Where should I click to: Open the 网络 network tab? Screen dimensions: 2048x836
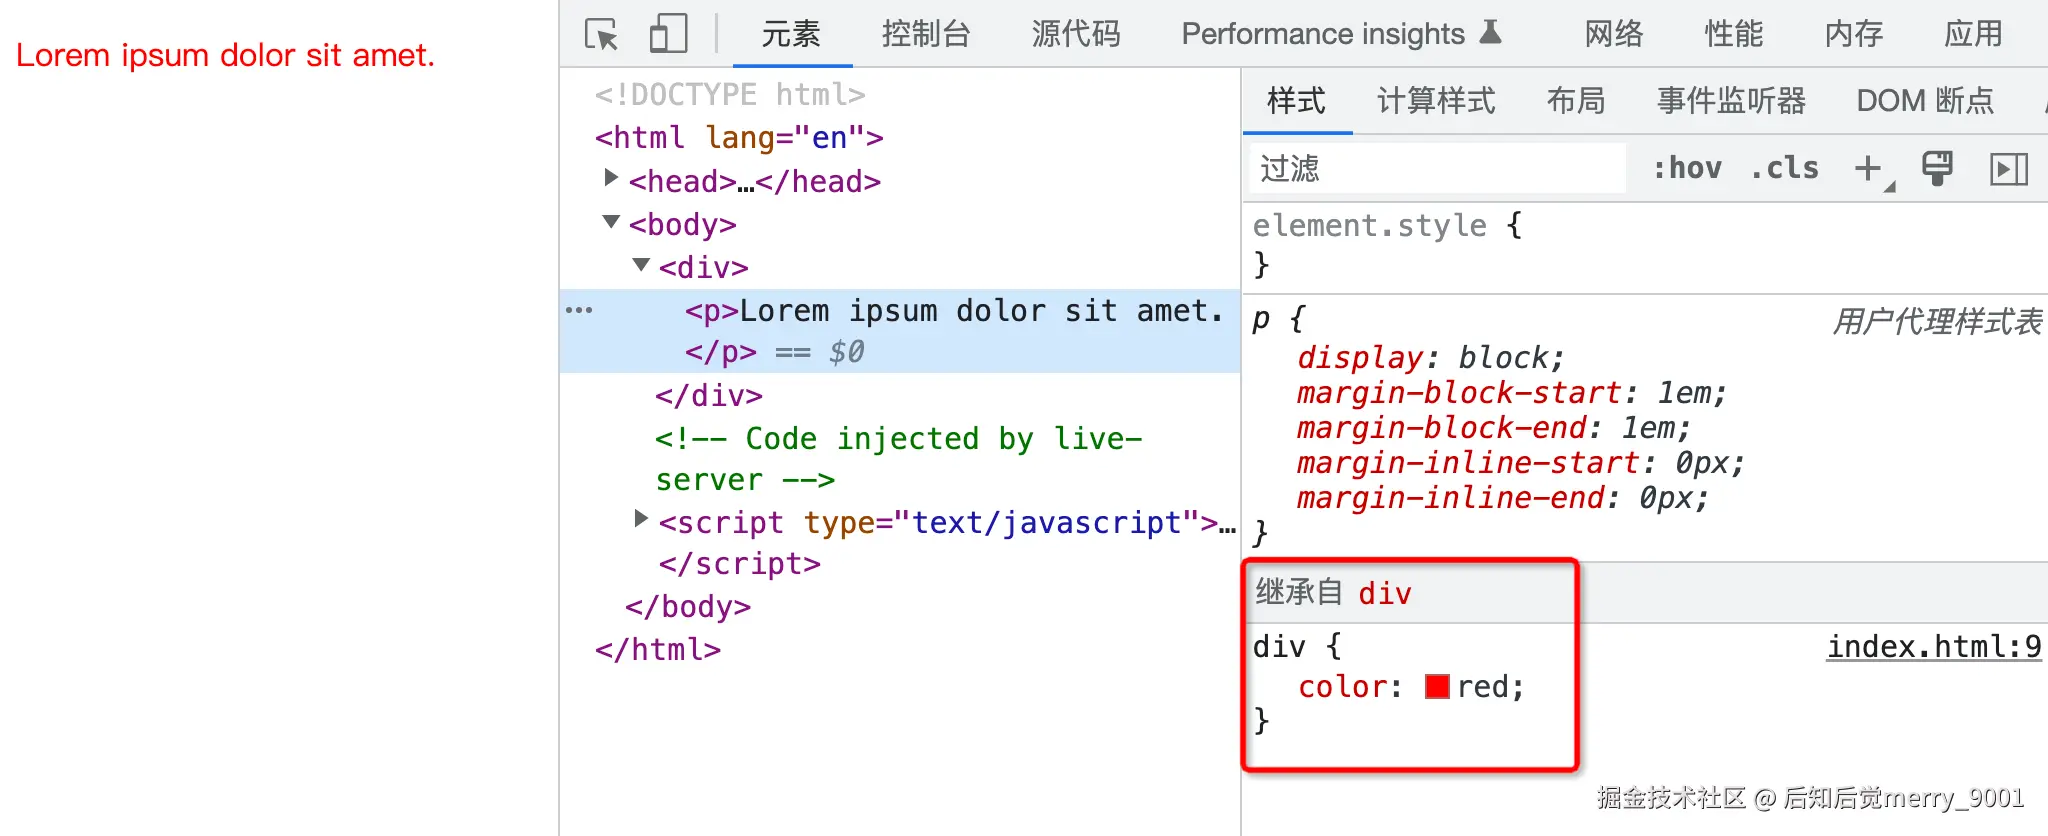[x=1614, y=34]
